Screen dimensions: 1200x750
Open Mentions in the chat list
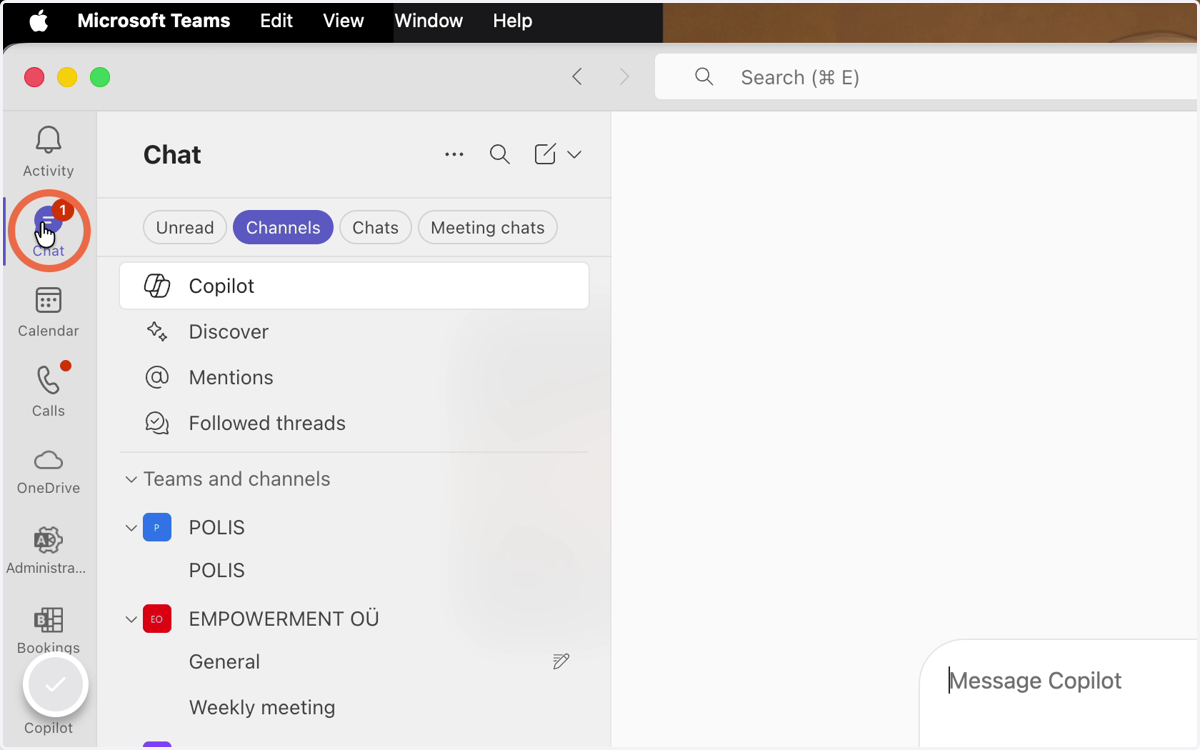pos(354,378)
